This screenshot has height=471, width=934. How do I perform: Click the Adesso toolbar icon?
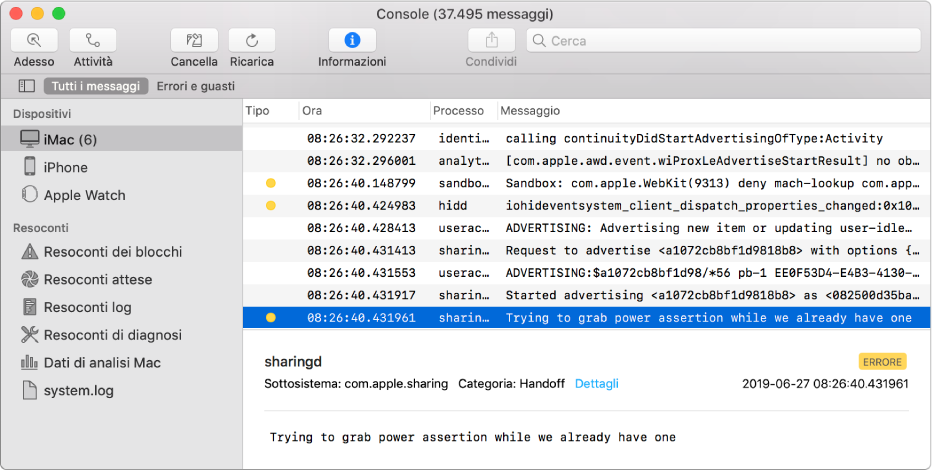coord(34,40)
